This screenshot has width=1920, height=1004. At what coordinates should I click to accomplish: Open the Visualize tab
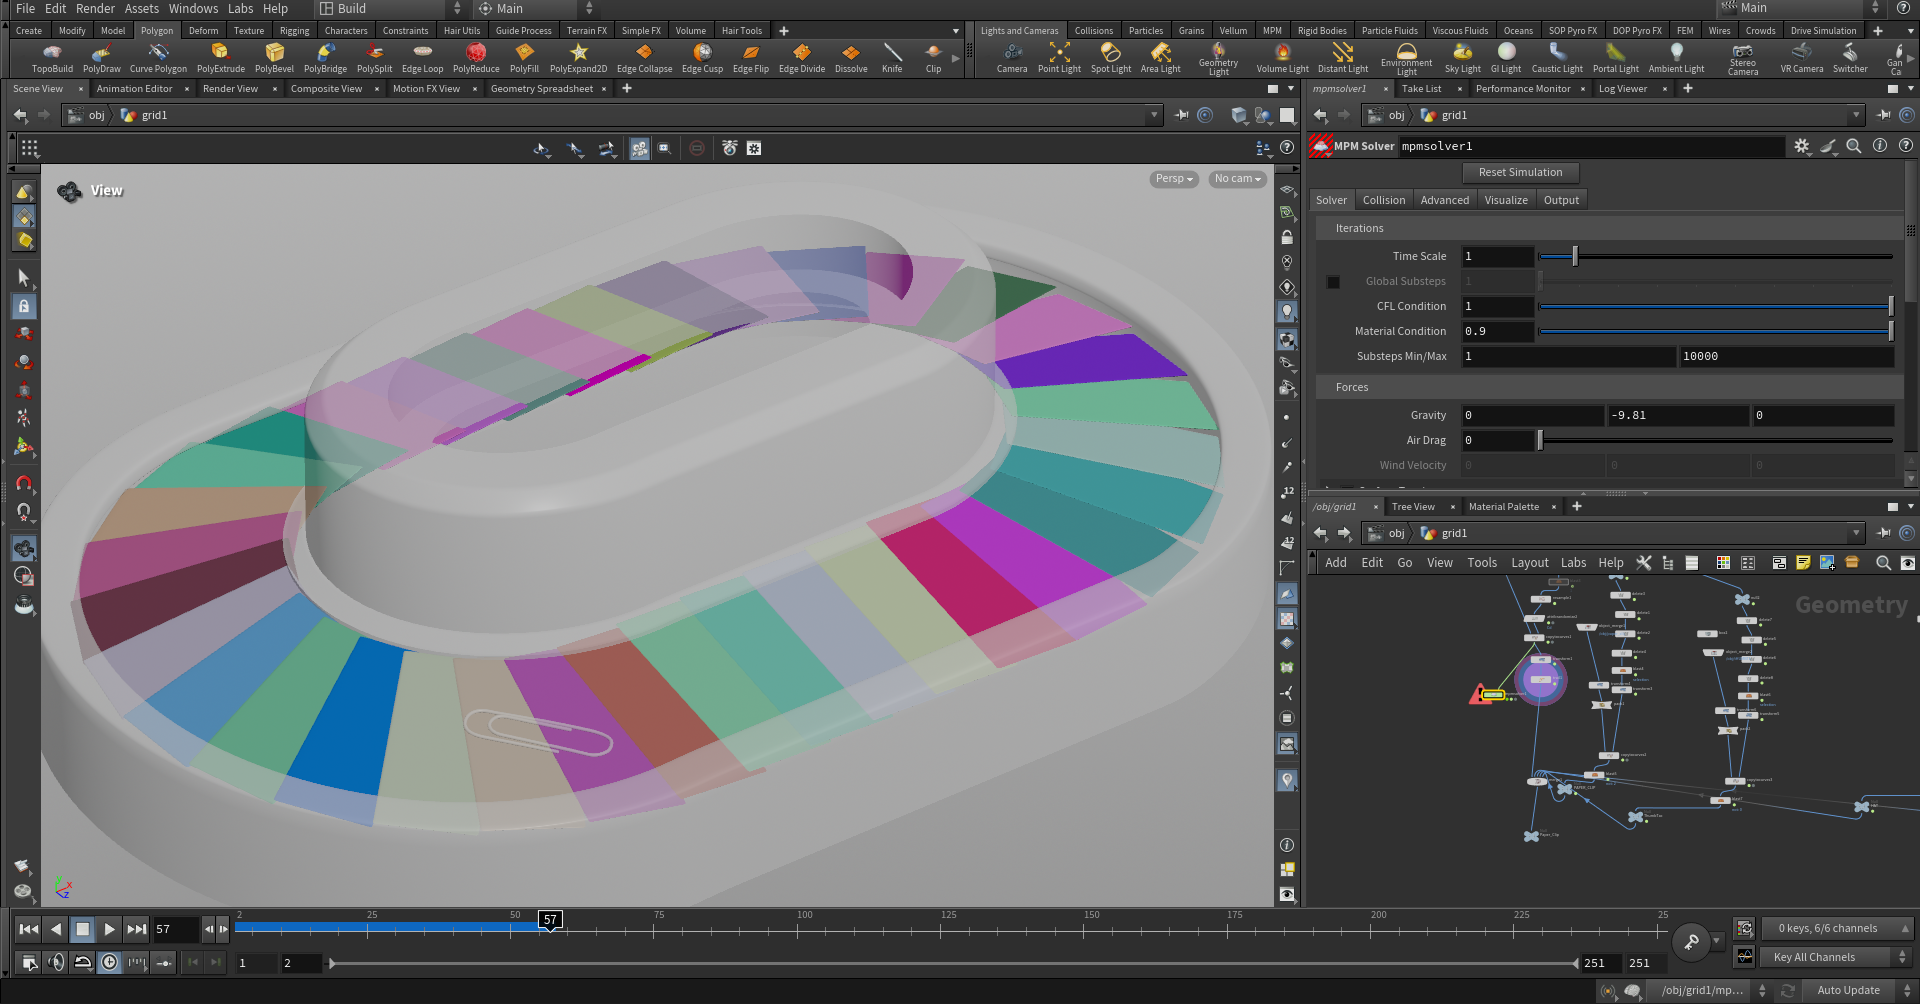tap(1505, 200)
